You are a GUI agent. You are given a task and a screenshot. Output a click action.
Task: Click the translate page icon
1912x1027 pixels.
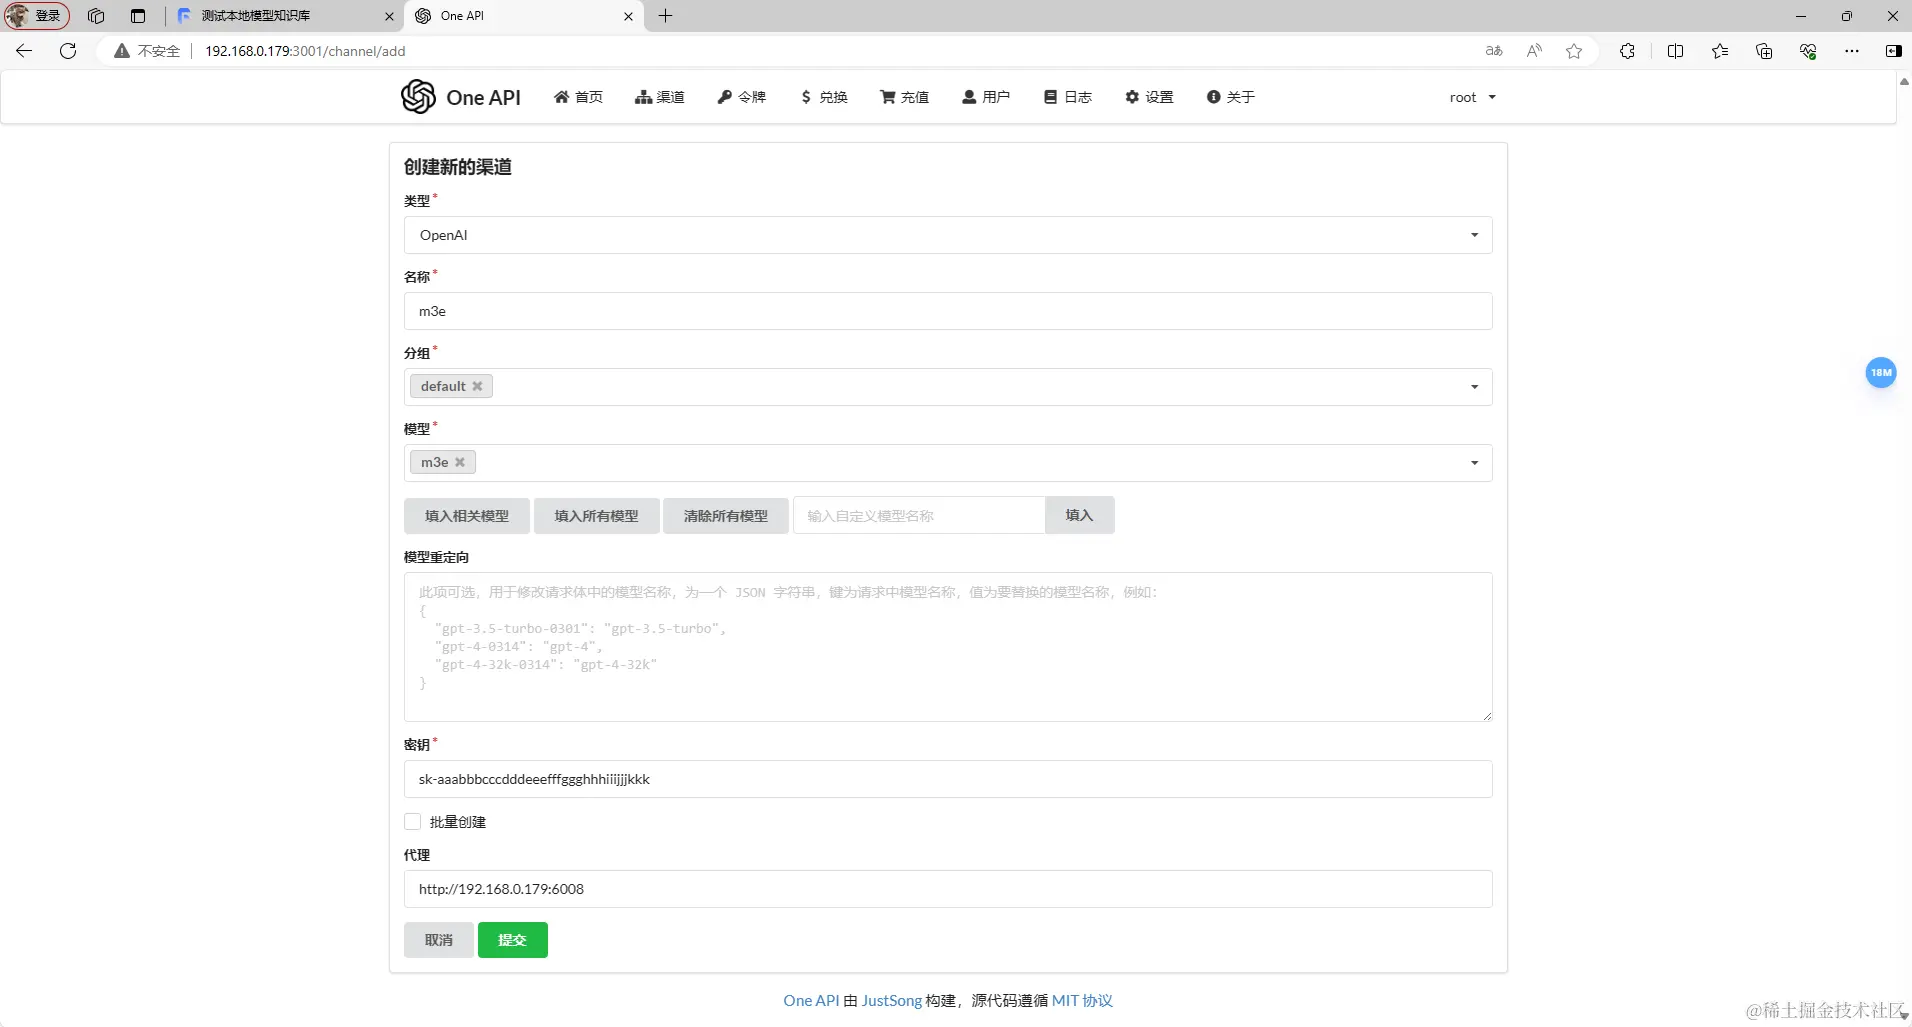(x=1494, y=51)
